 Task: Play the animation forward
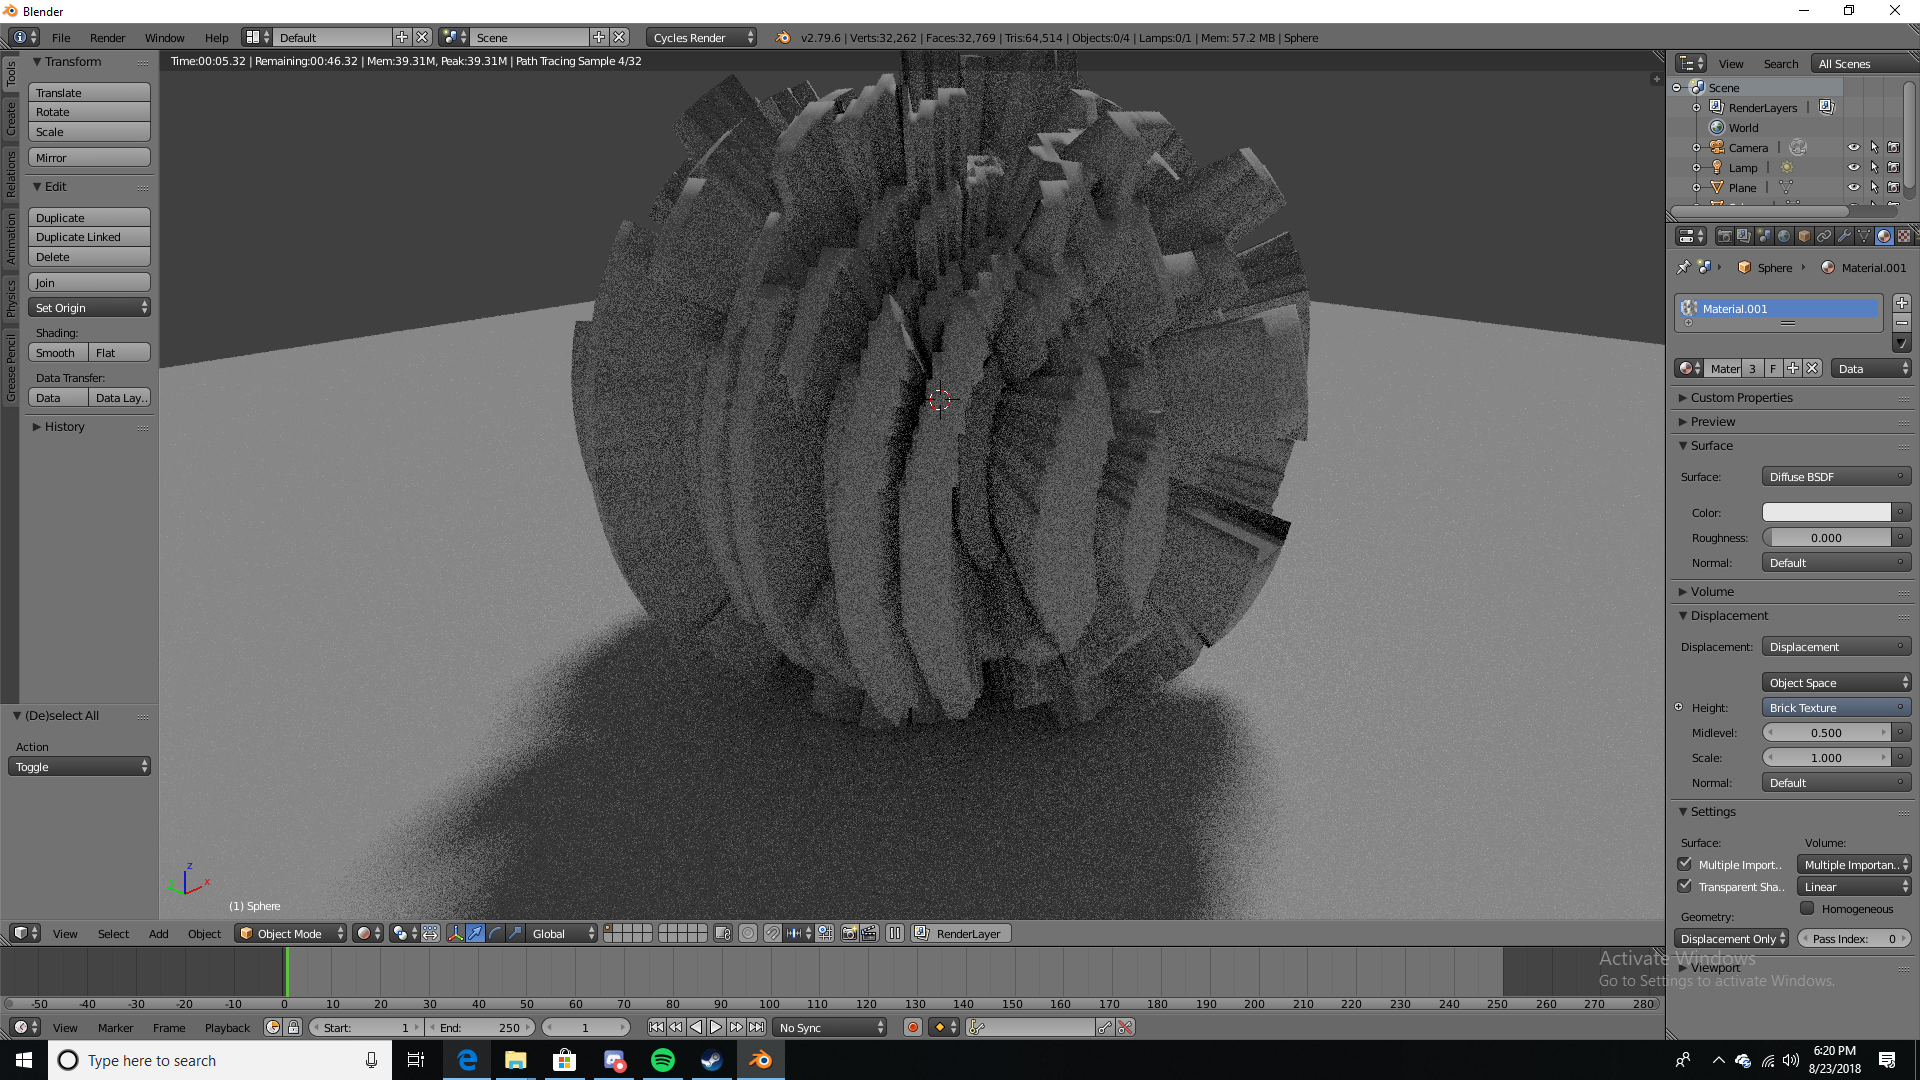pyautogui.click(x=716, y=1027)
